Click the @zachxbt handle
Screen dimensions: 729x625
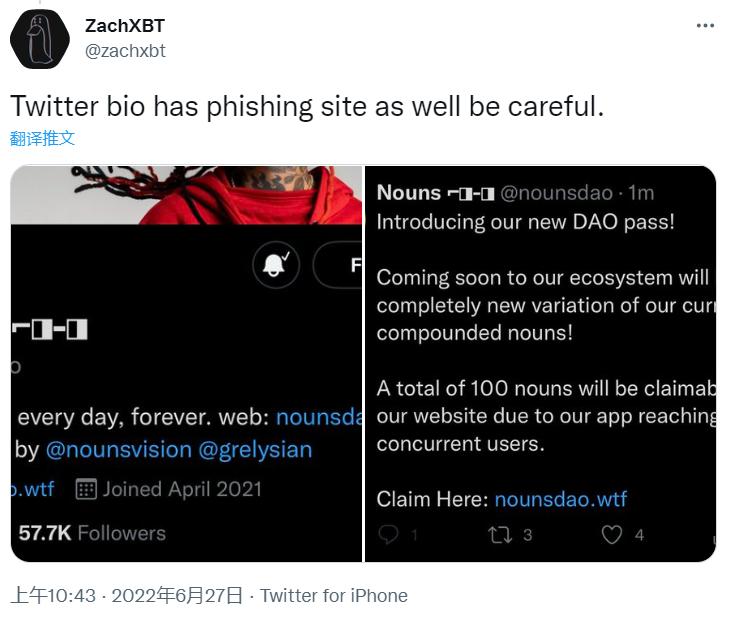point(125,51)
